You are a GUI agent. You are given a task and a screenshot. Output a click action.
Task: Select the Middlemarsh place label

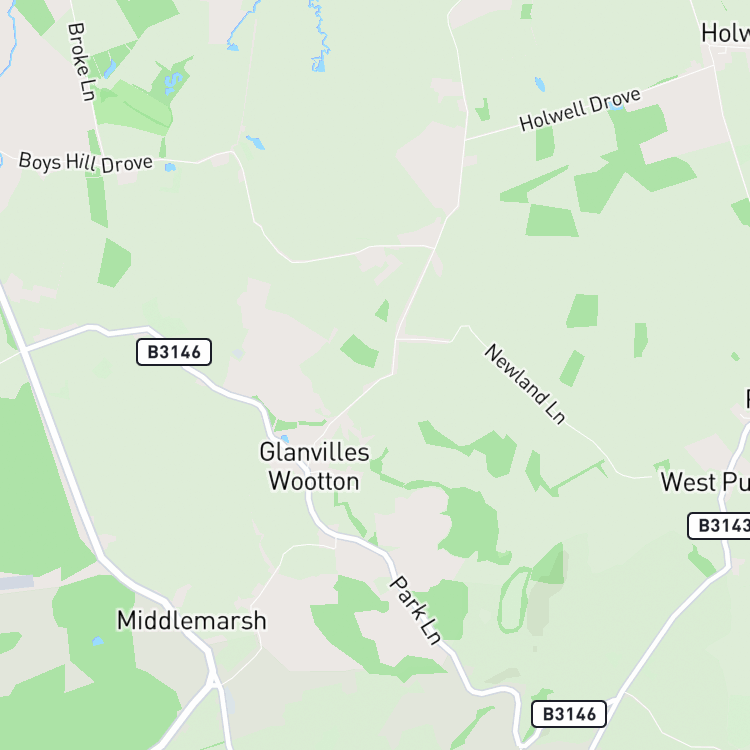191,620
